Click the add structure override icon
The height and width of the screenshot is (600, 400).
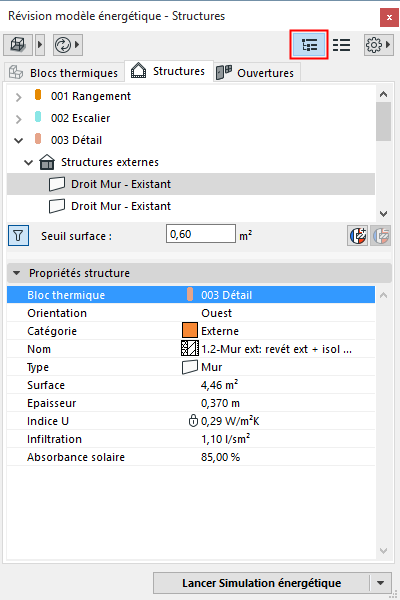click(x=358, y=235)
